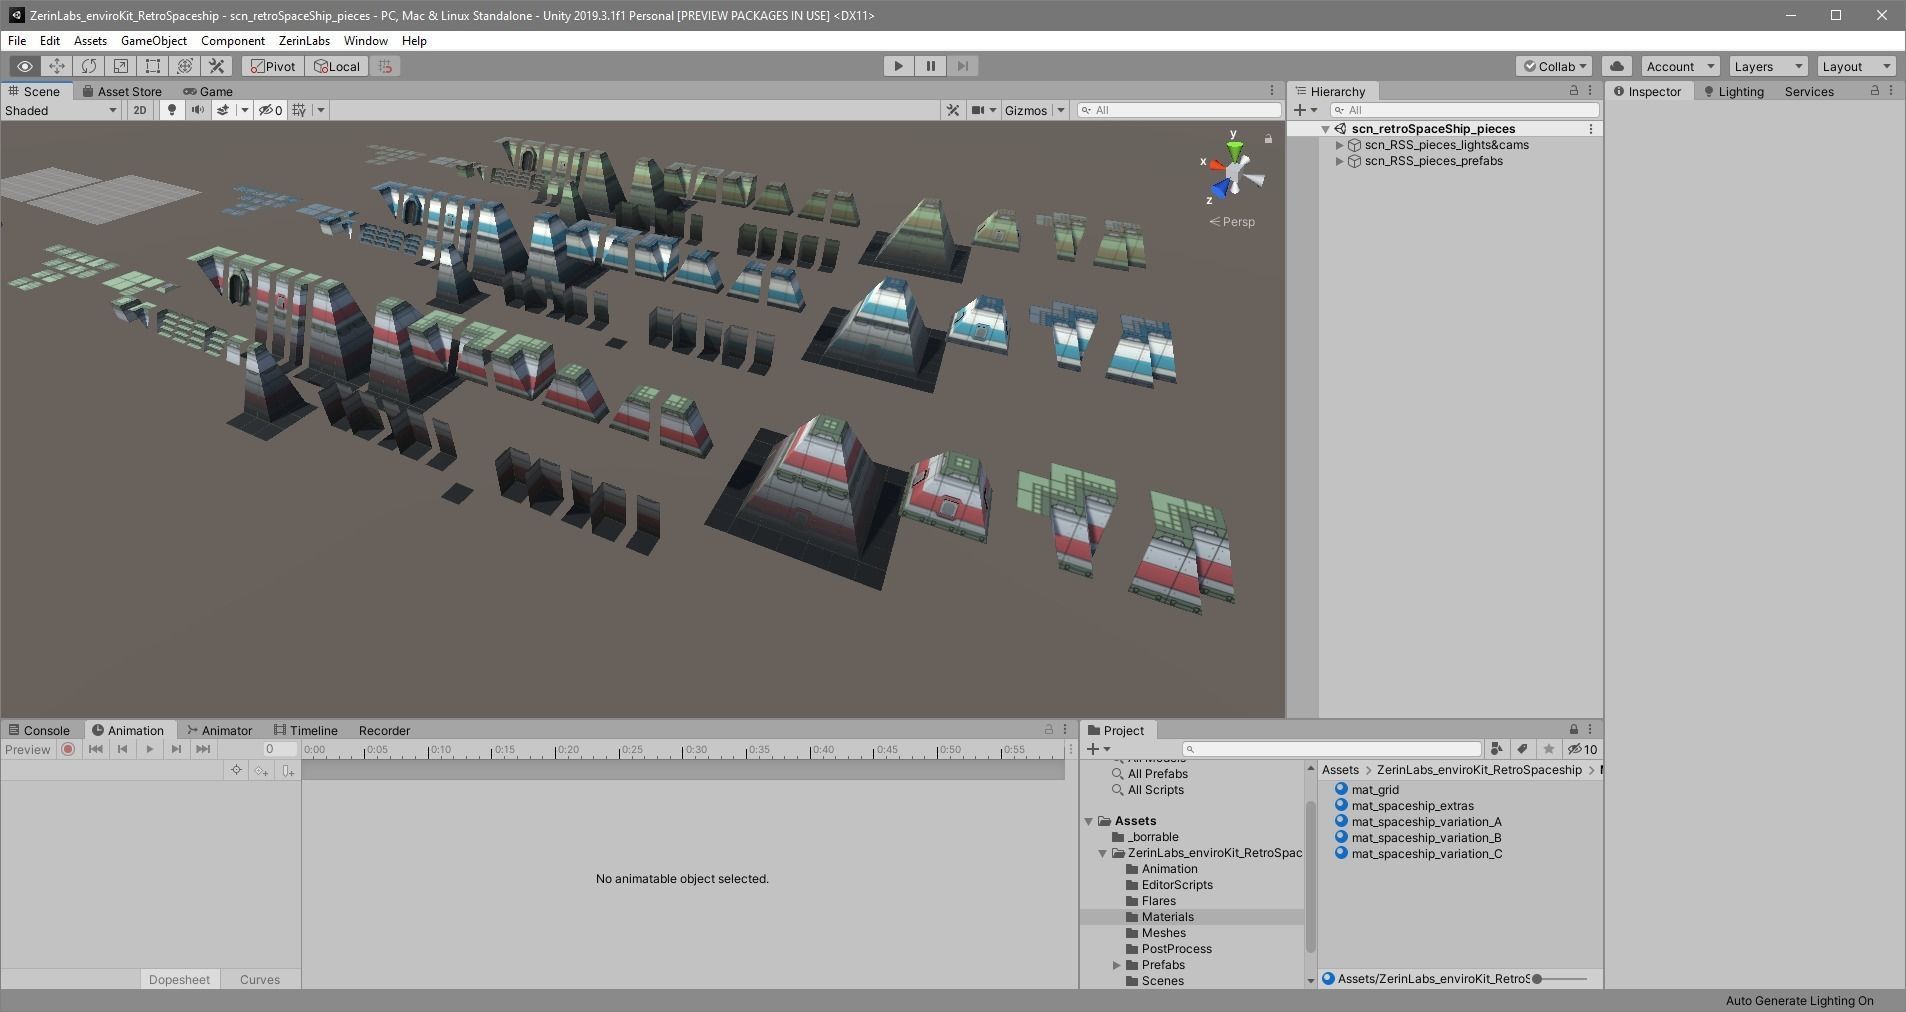
Task: Expand scn_RSS_pieces_prefabs in Hierarchy
Action: 1339,161
